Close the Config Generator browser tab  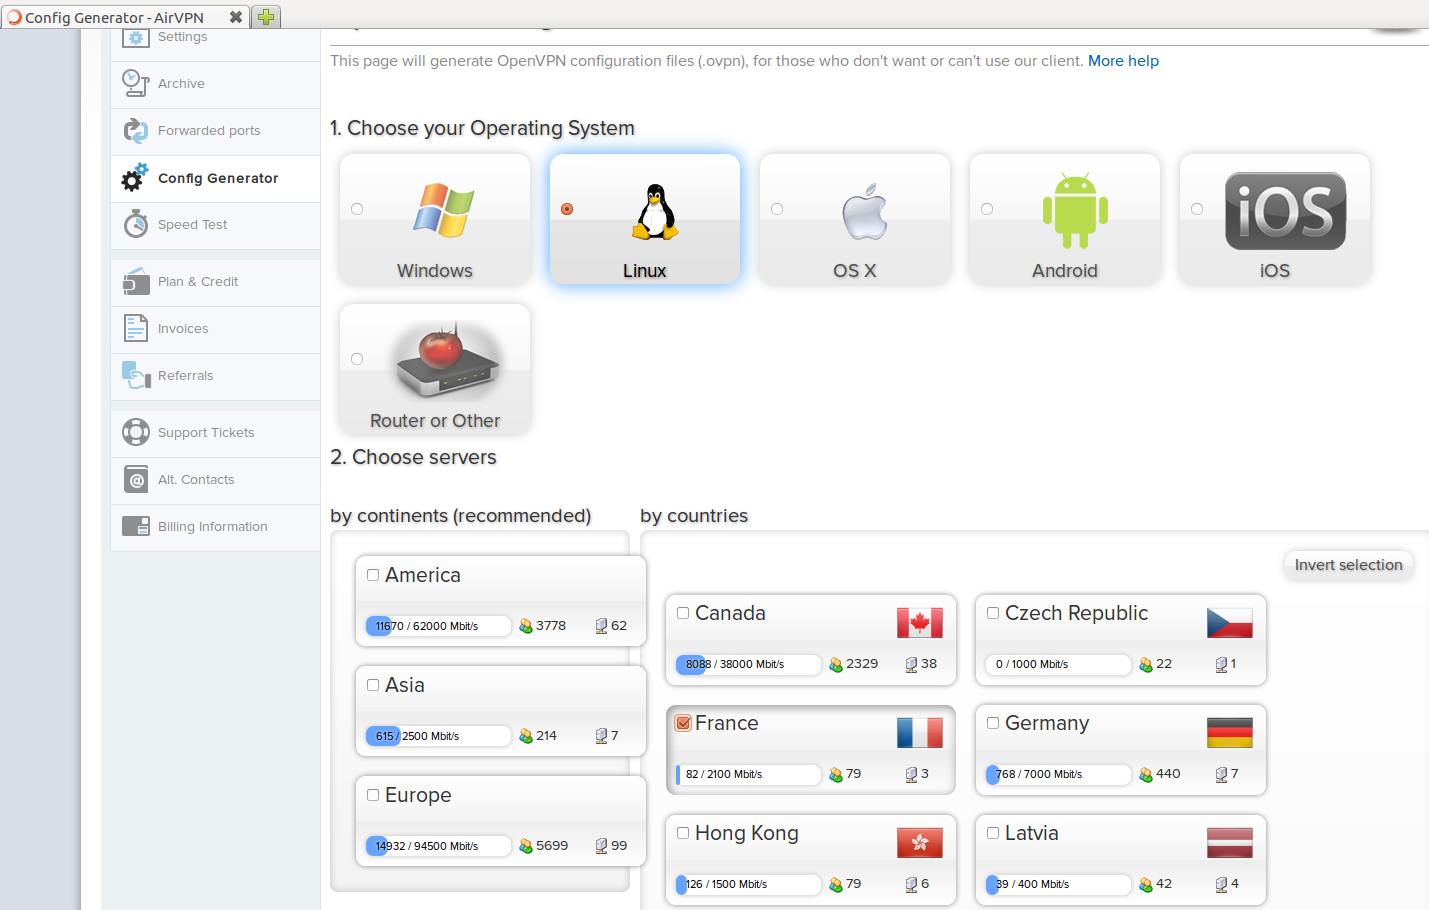pyautogui.click(x=236, y=17)
